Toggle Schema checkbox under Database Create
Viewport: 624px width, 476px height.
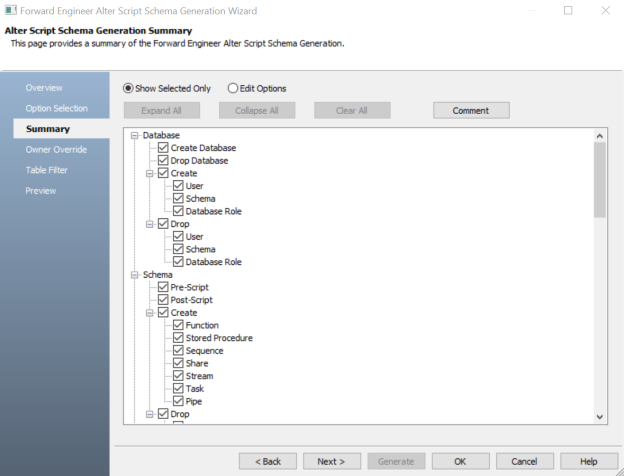click(178, 199)
